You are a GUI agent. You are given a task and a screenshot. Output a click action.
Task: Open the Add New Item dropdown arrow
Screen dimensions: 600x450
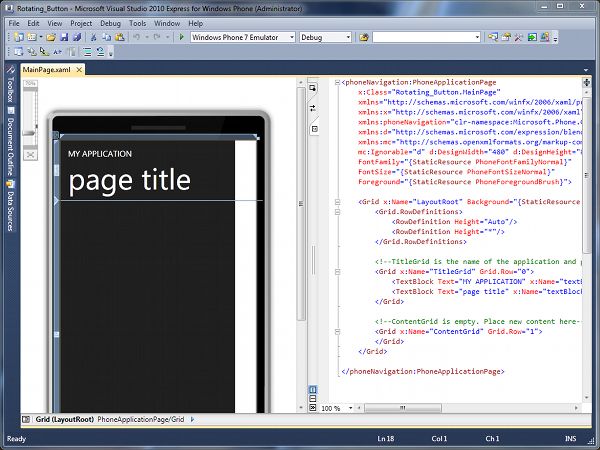(41, 37)
